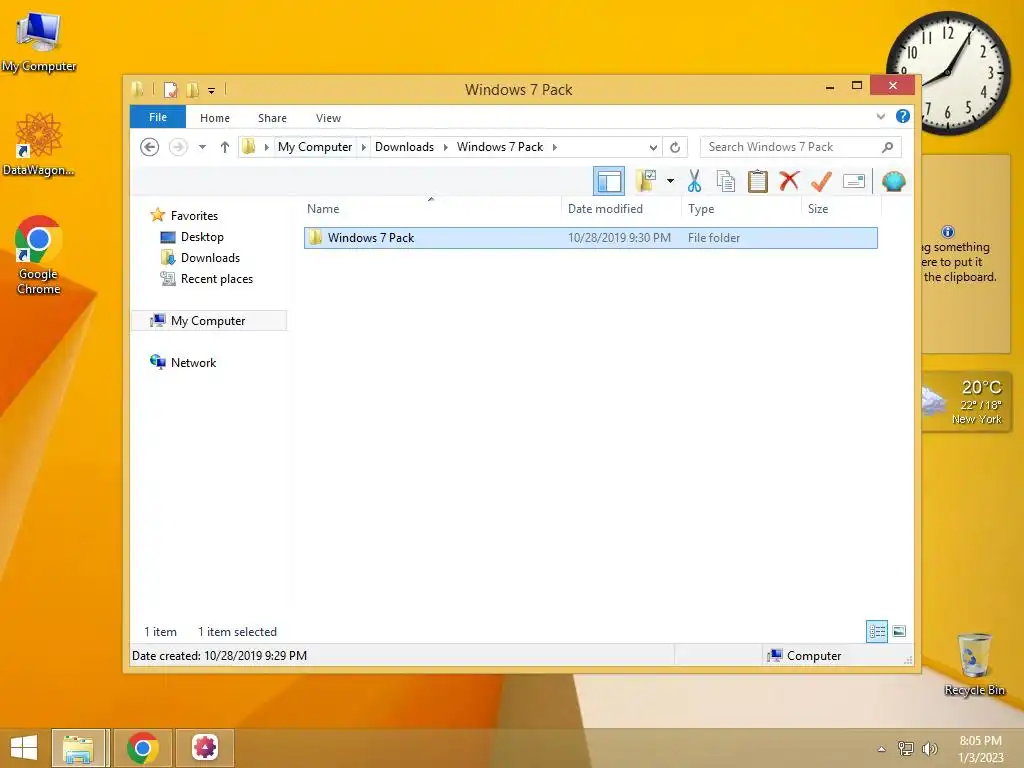Click File Explorer in the taskbar
Screen dimensions: 1024x768
point(78,748)
